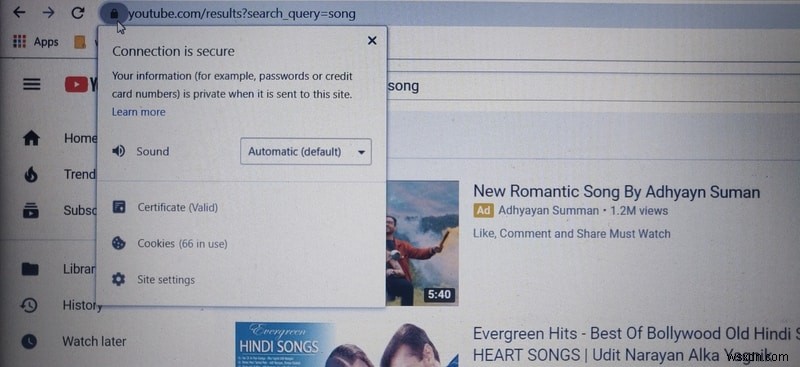Screen dimensions: 800x367
Task: Click the cookie icon in the popup
Action: 118,243
